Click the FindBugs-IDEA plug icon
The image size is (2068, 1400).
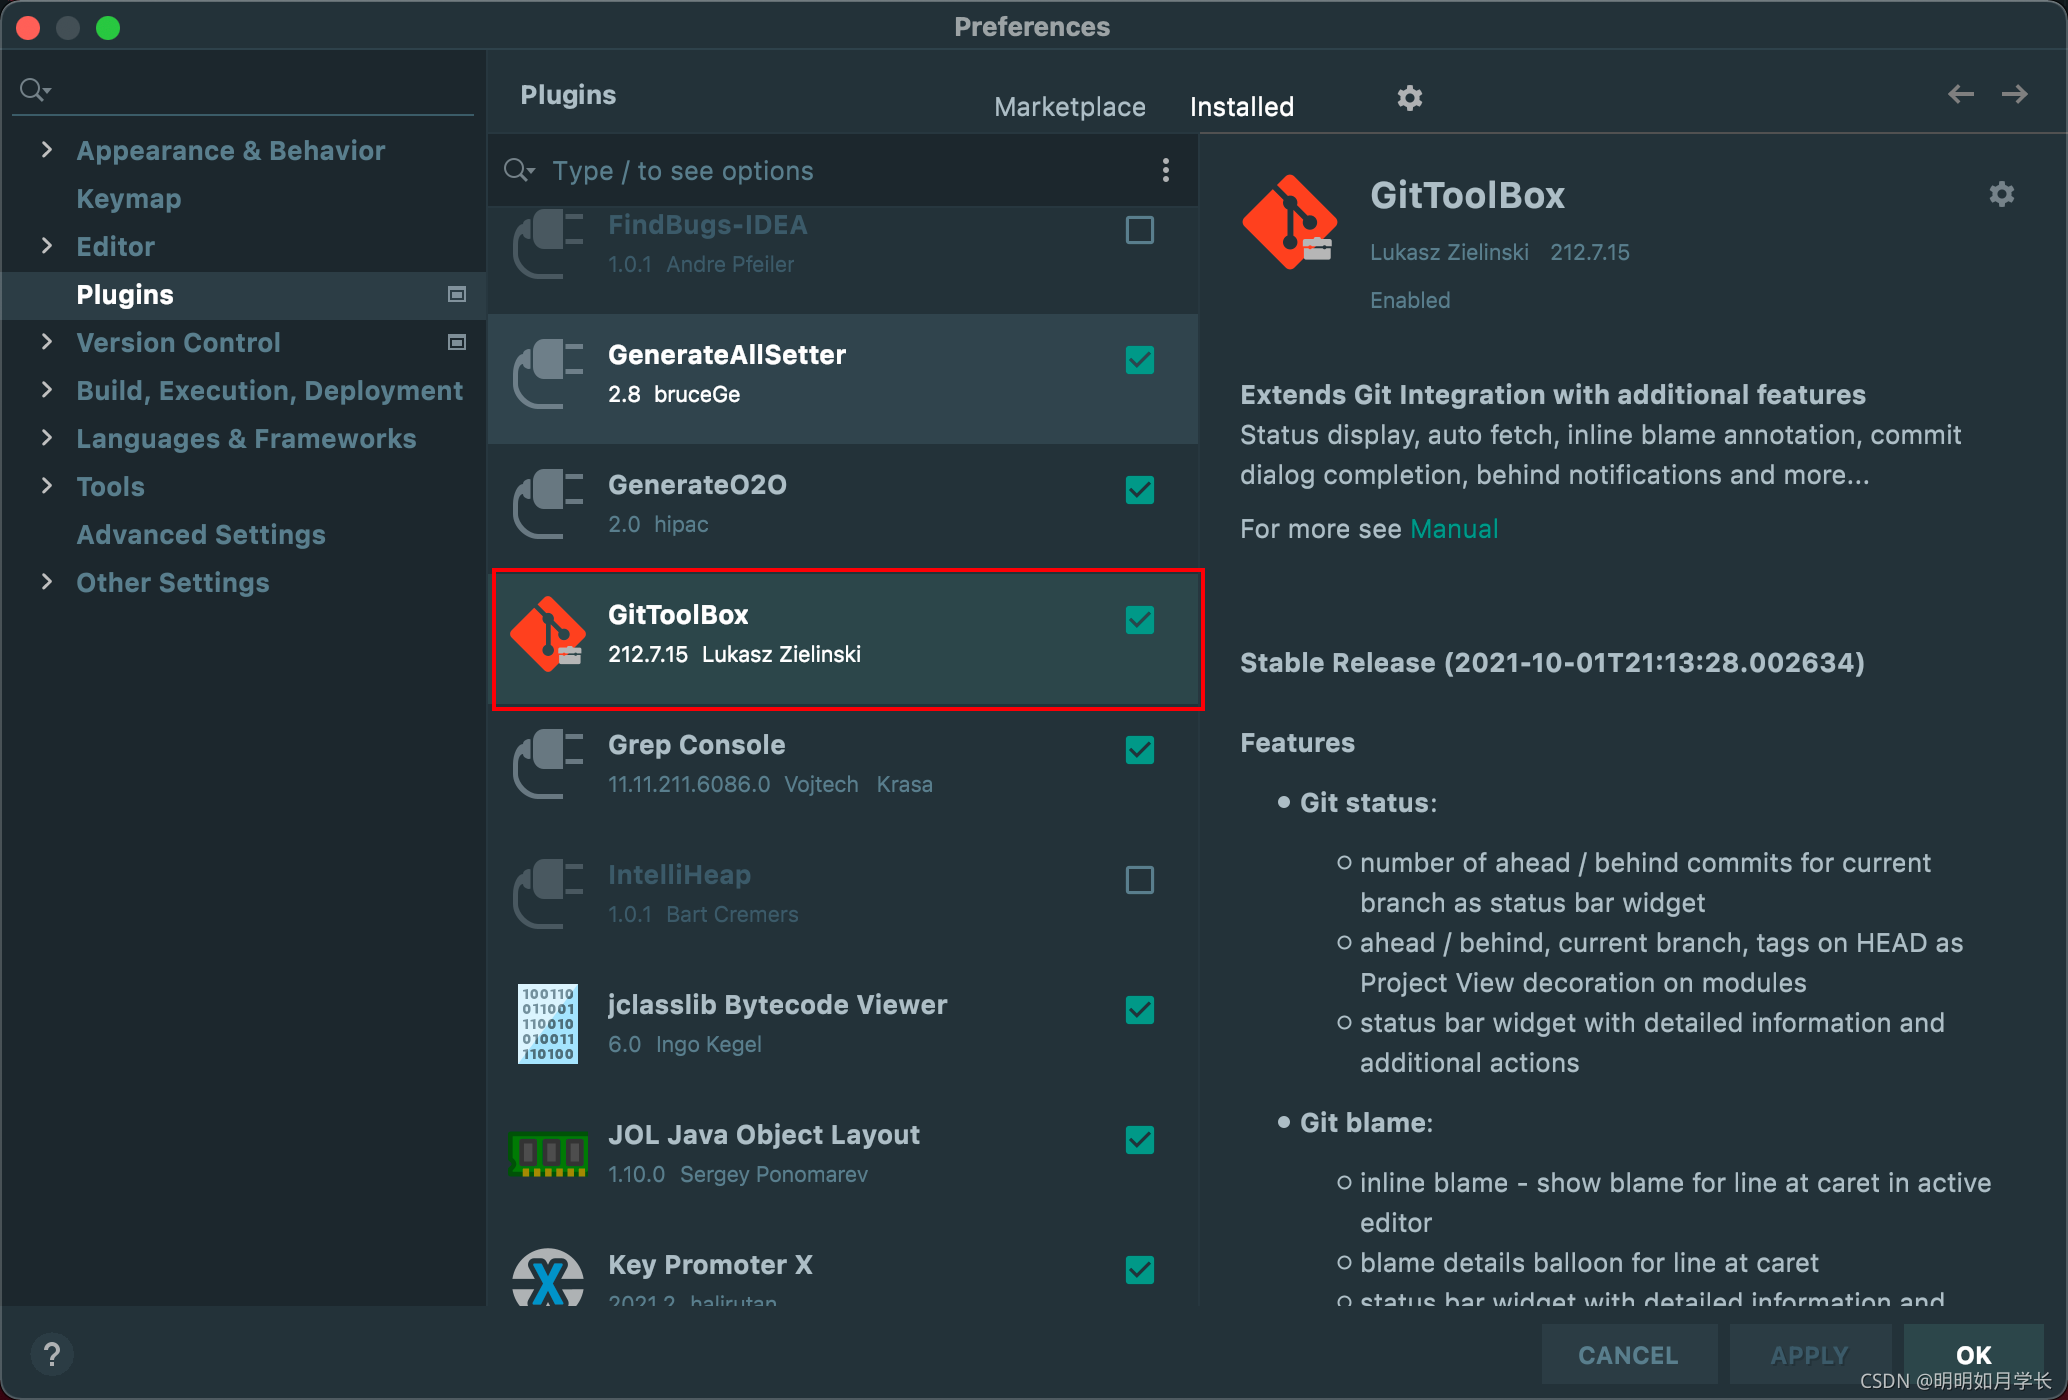pyautogui.click(x=548, y=244)
